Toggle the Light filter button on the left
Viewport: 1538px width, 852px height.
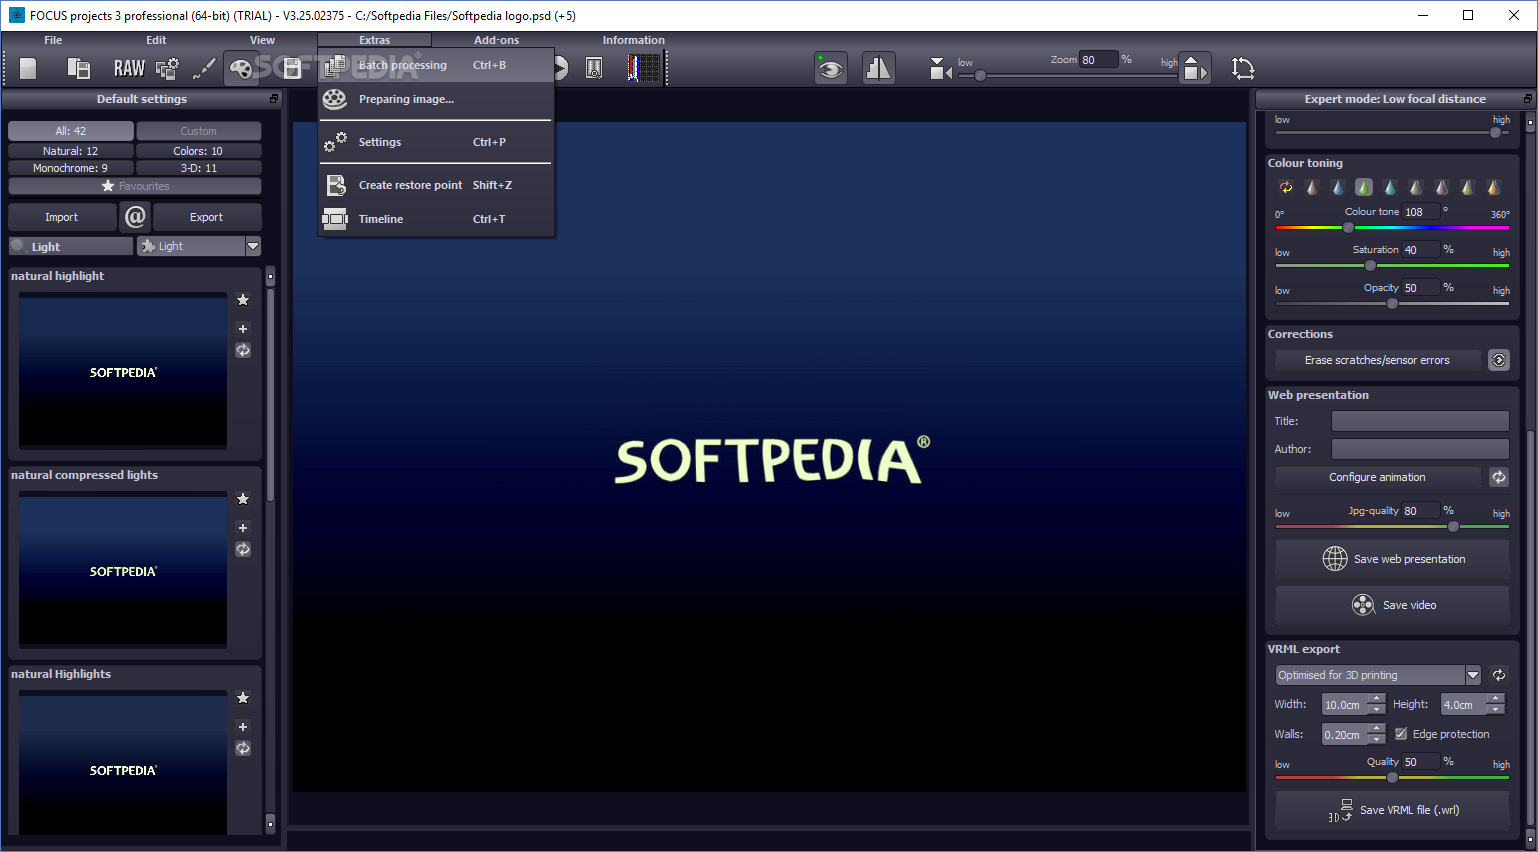(71, 246)
